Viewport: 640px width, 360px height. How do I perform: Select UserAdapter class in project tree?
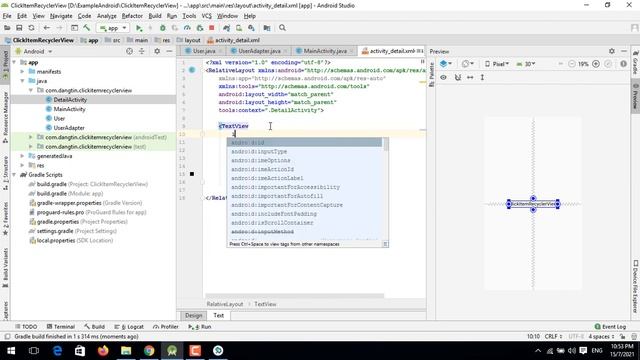pyautogui.click(x=69, y=128)
